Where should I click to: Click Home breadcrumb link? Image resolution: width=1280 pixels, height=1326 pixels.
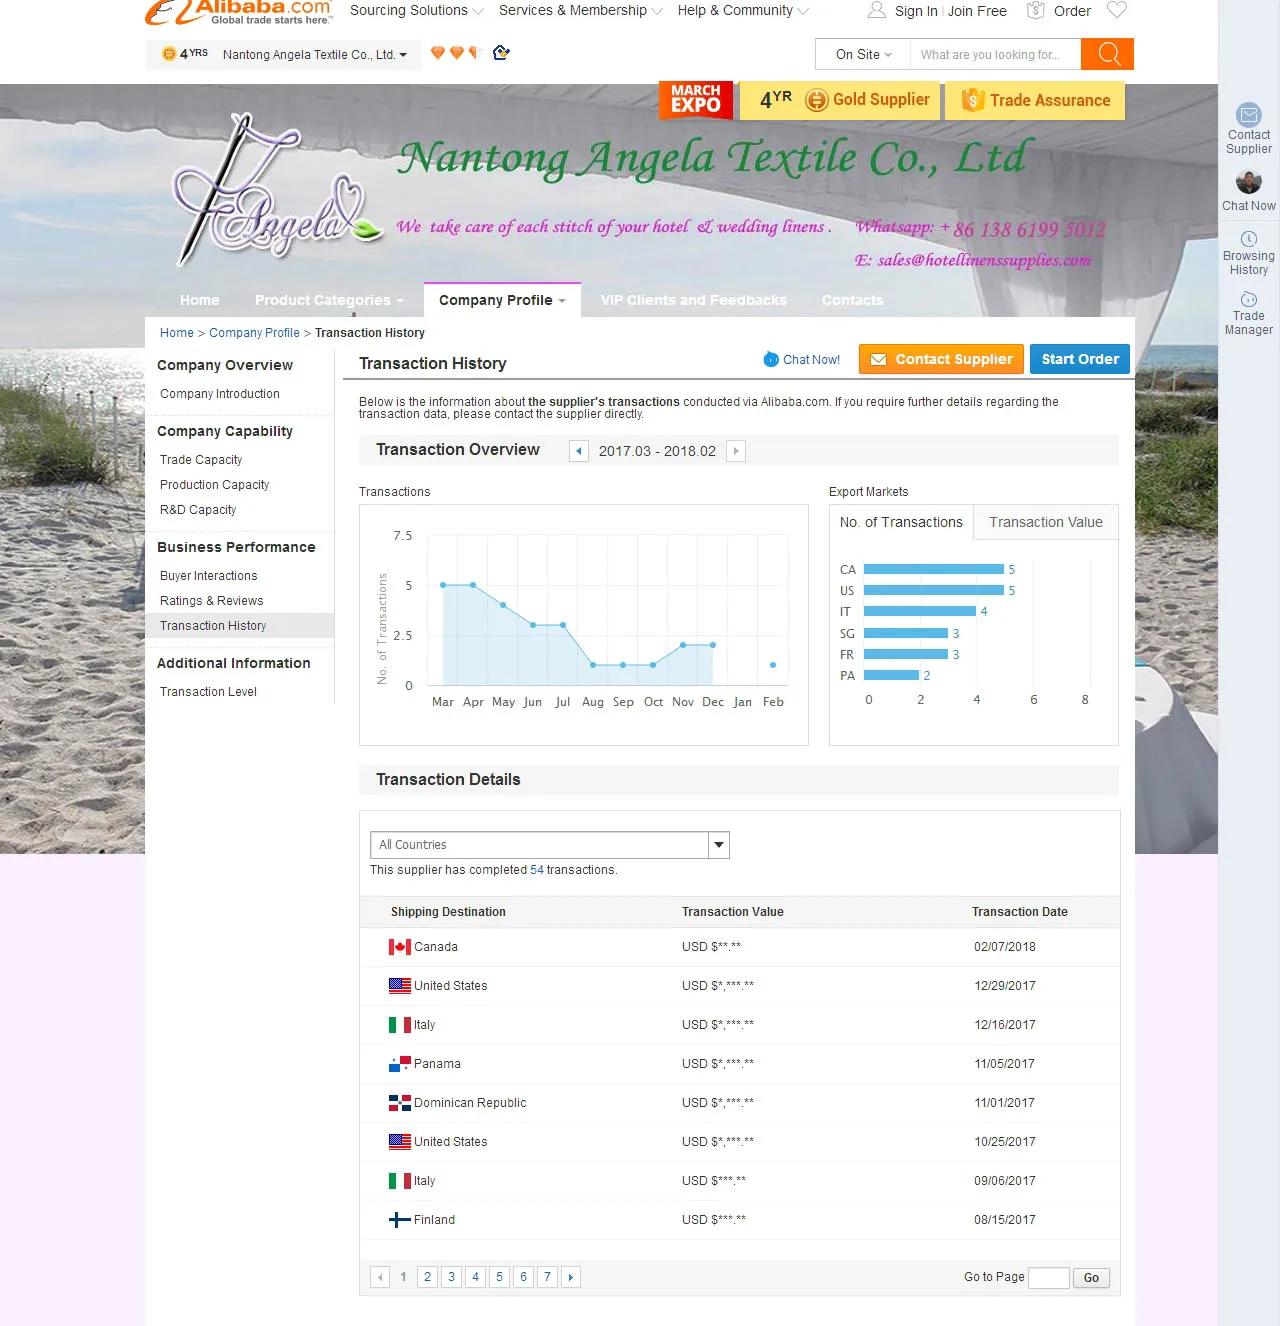click(x=177, y=333)
